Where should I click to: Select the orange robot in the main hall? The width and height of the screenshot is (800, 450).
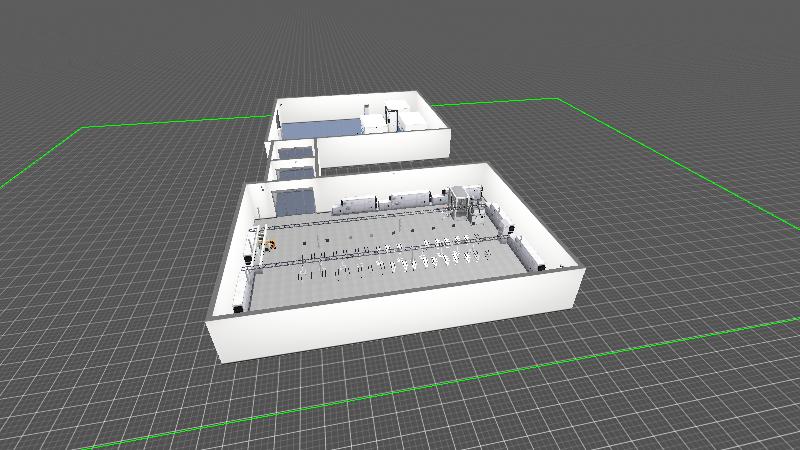pyautogui.click(x=269, y=242)
